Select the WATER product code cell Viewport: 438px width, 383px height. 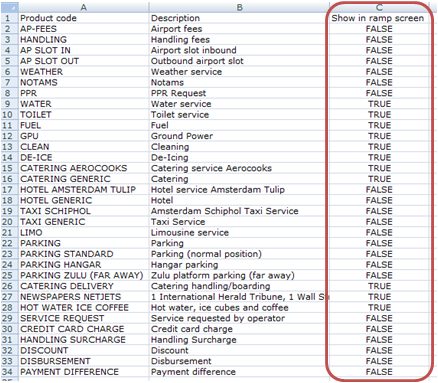point(84,104)
